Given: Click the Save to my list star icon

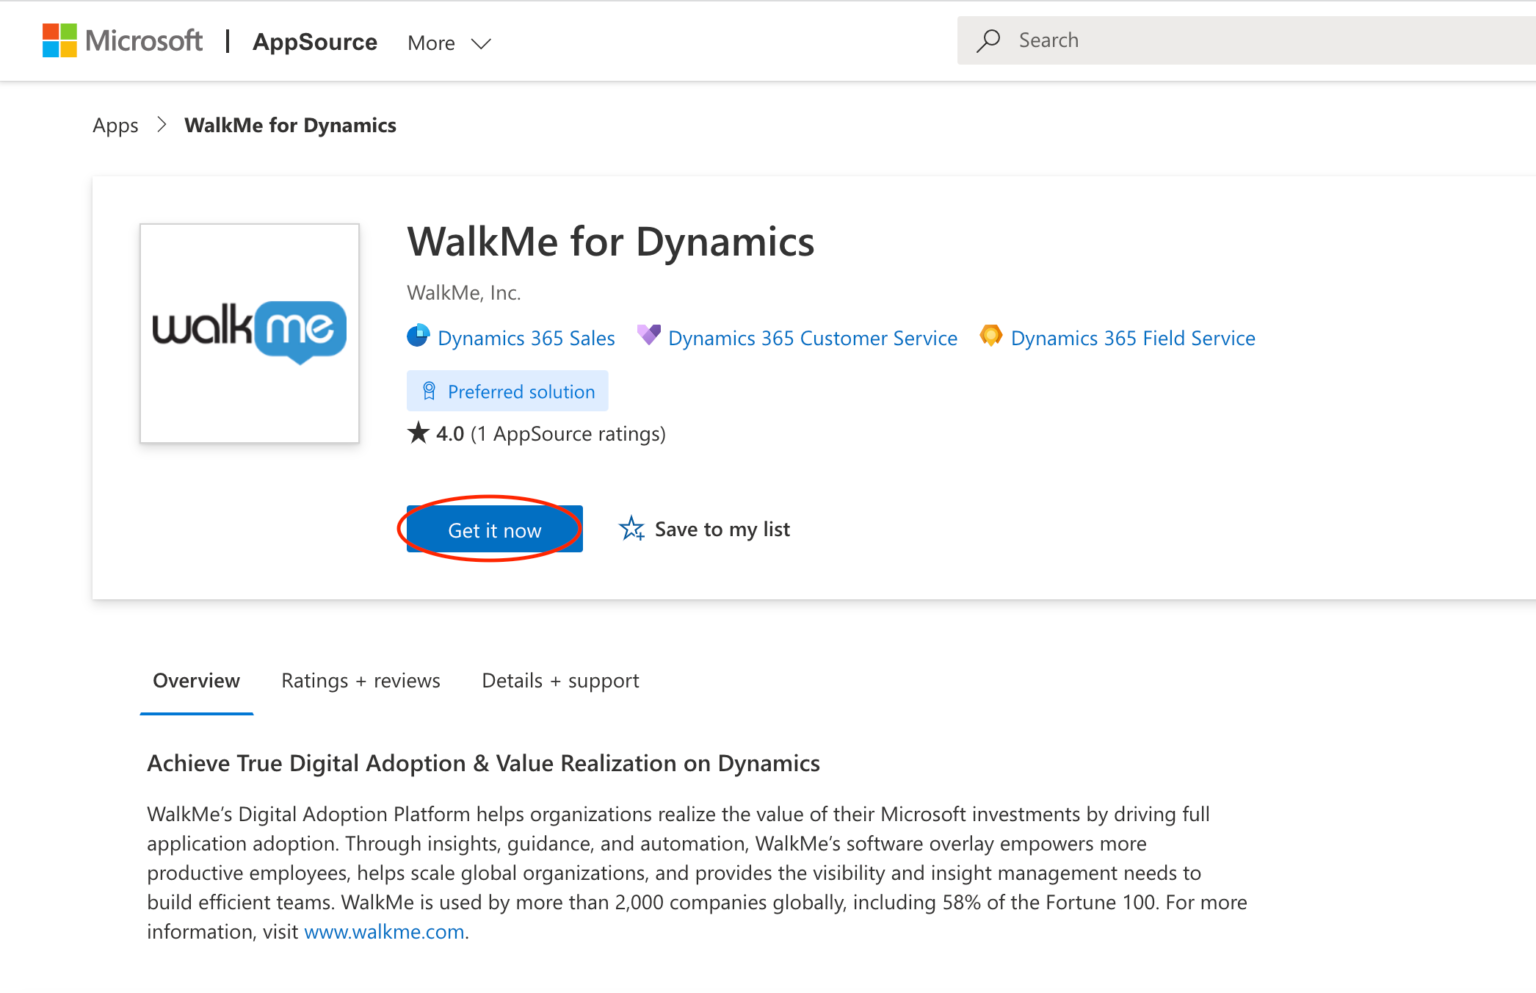Looking at the screenshot, I should [x=631, y=528].
